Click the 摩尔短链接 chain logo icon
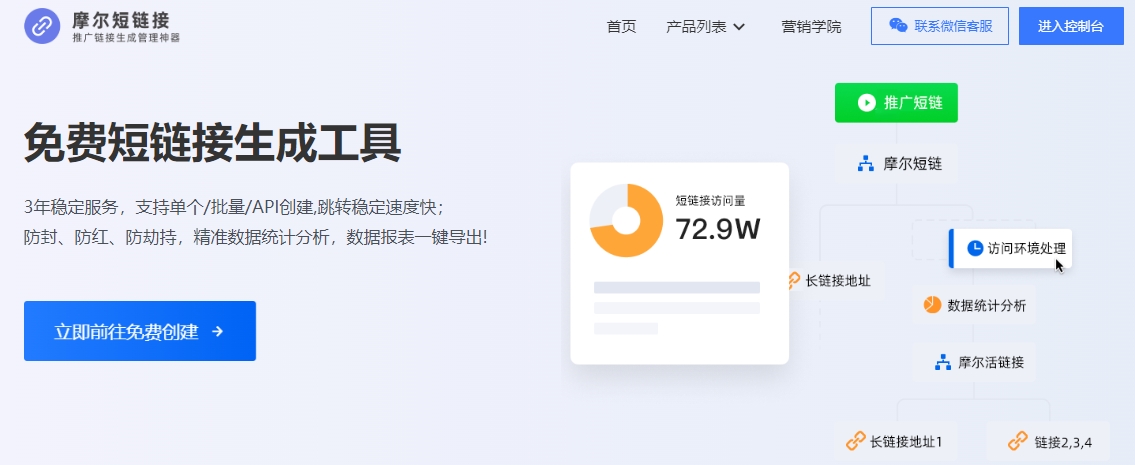1135x465 pixels. [42, 26]
